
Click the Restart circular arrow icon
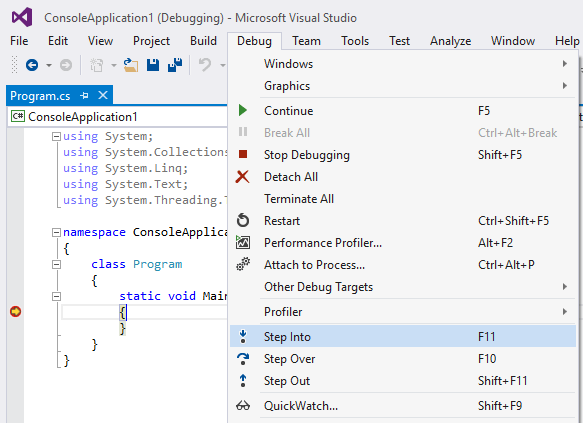(243, 220)
